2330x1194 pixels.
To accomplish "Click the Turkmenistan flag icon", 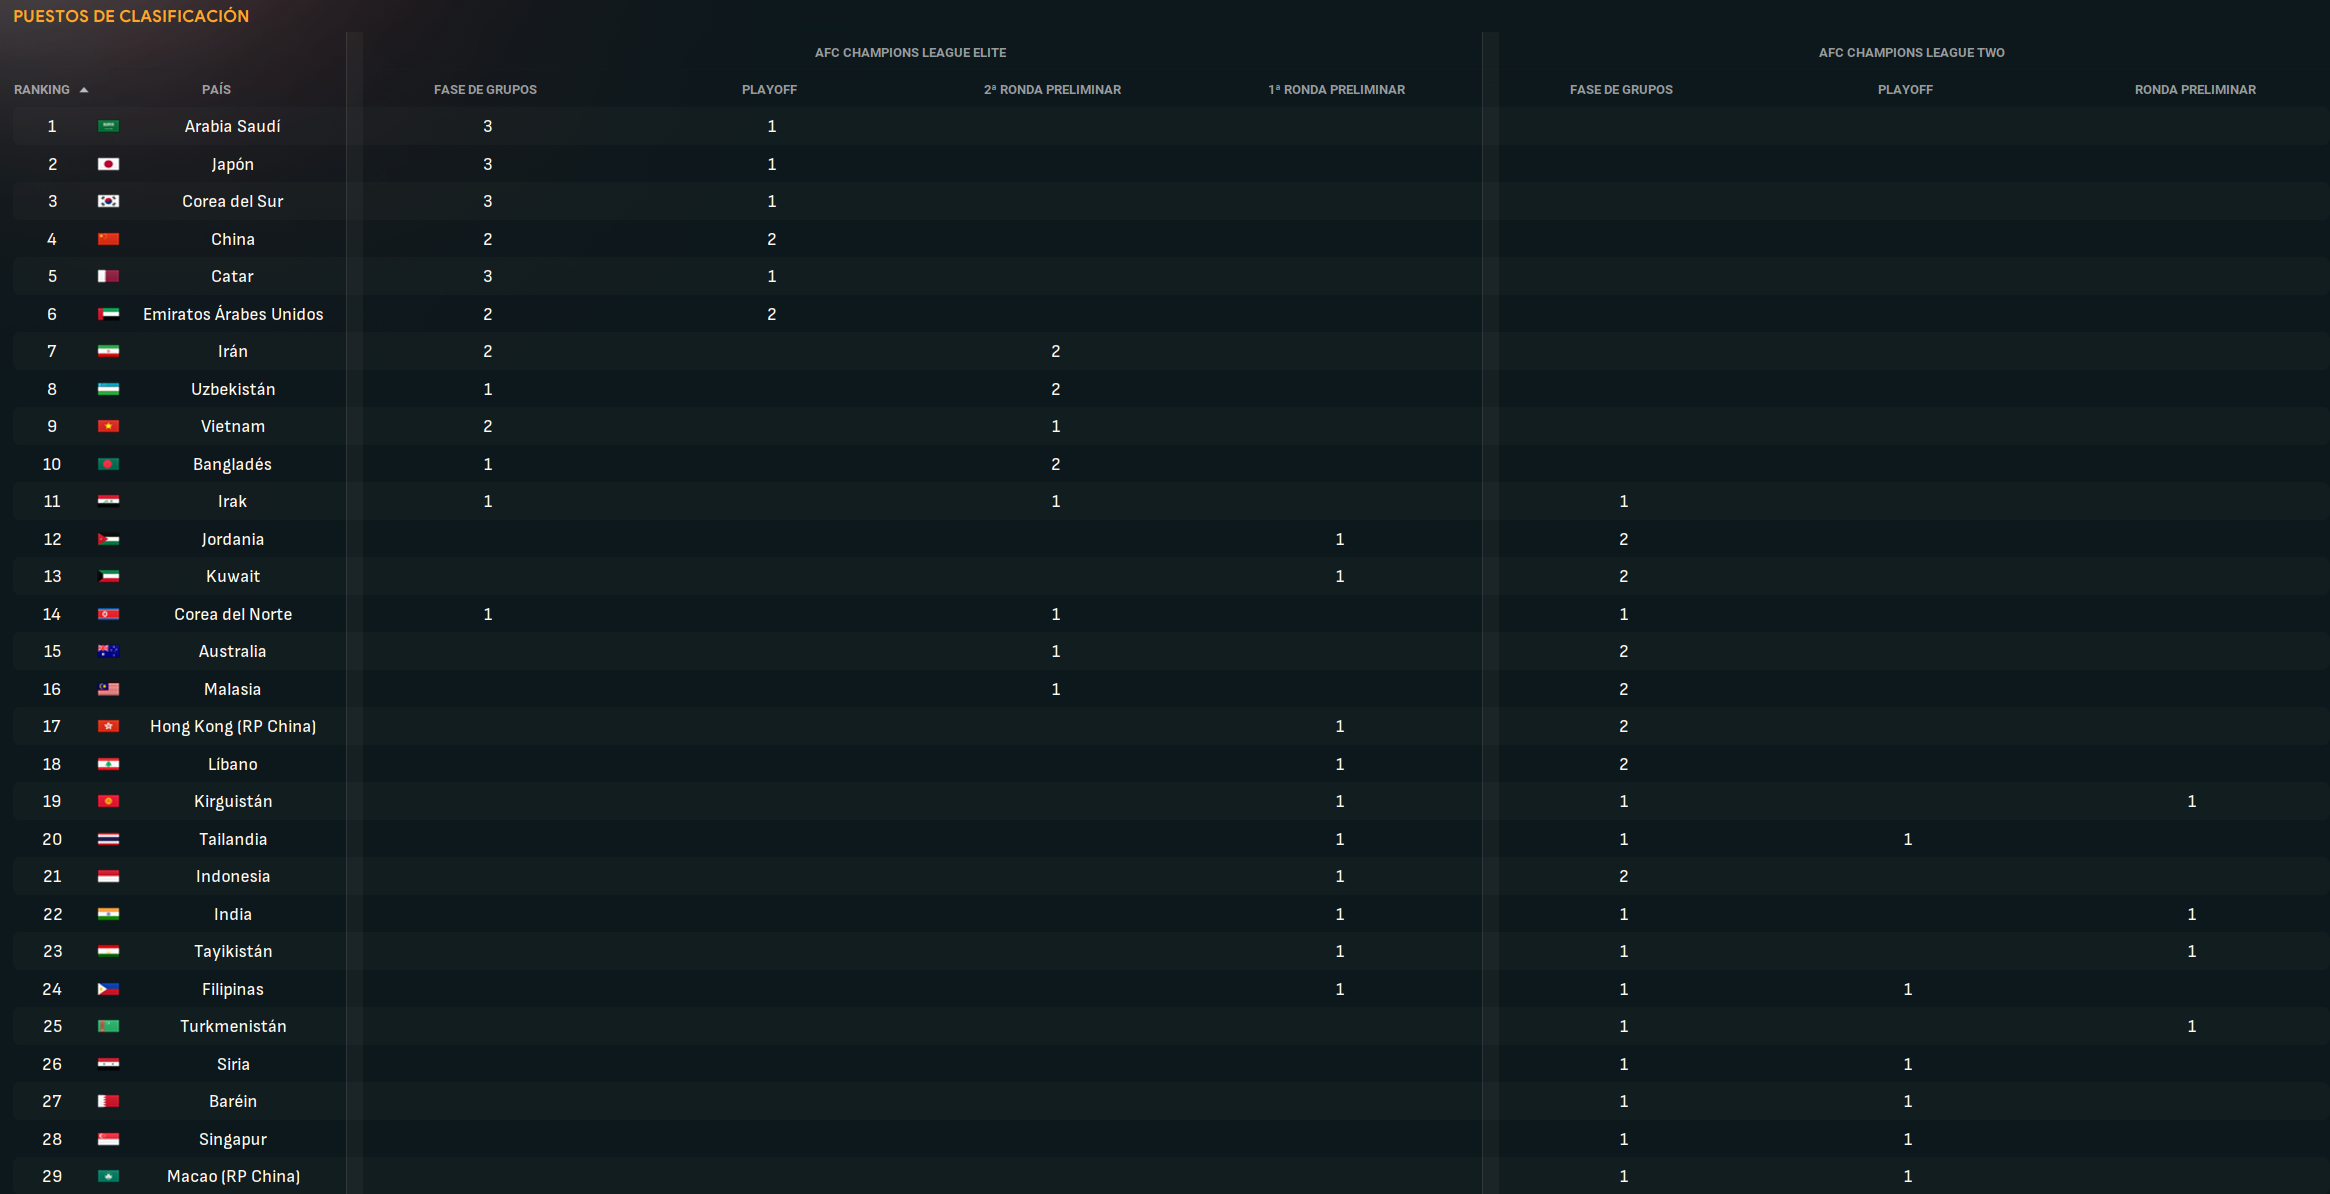I will pyautogui.click(x=108, y=1026).
